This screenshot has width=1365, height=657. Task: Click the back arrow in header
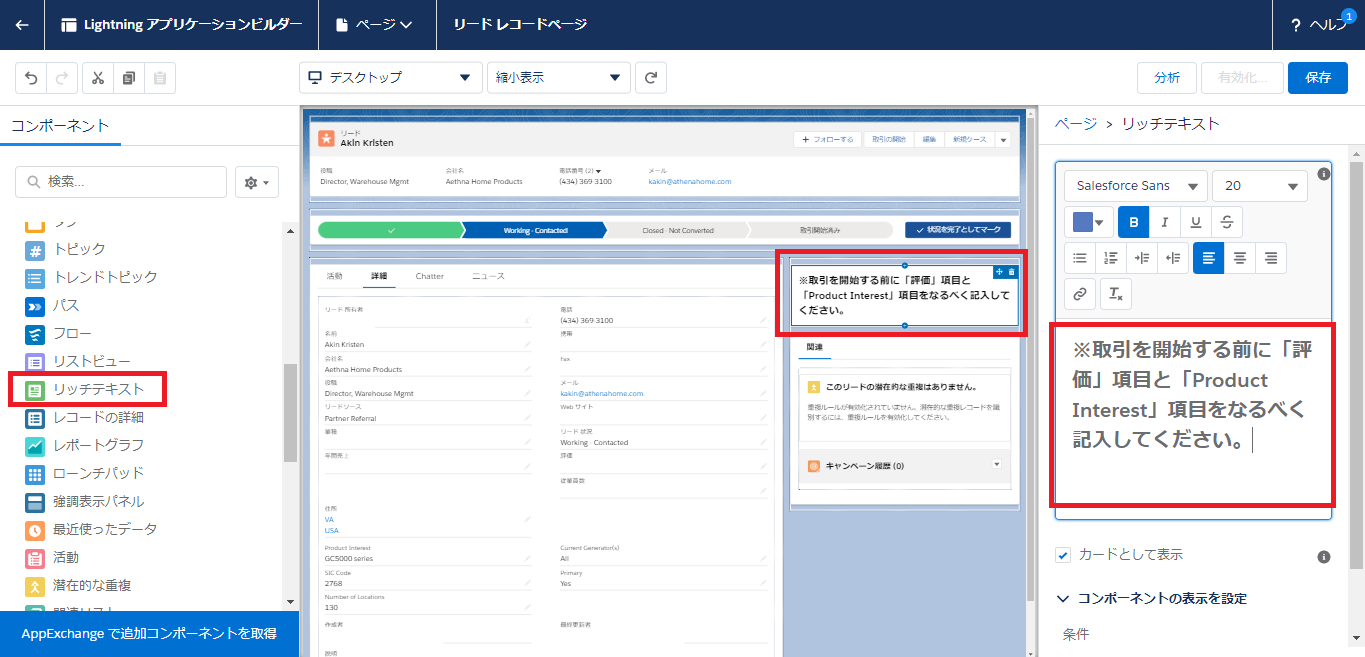(x=22, y=25)
